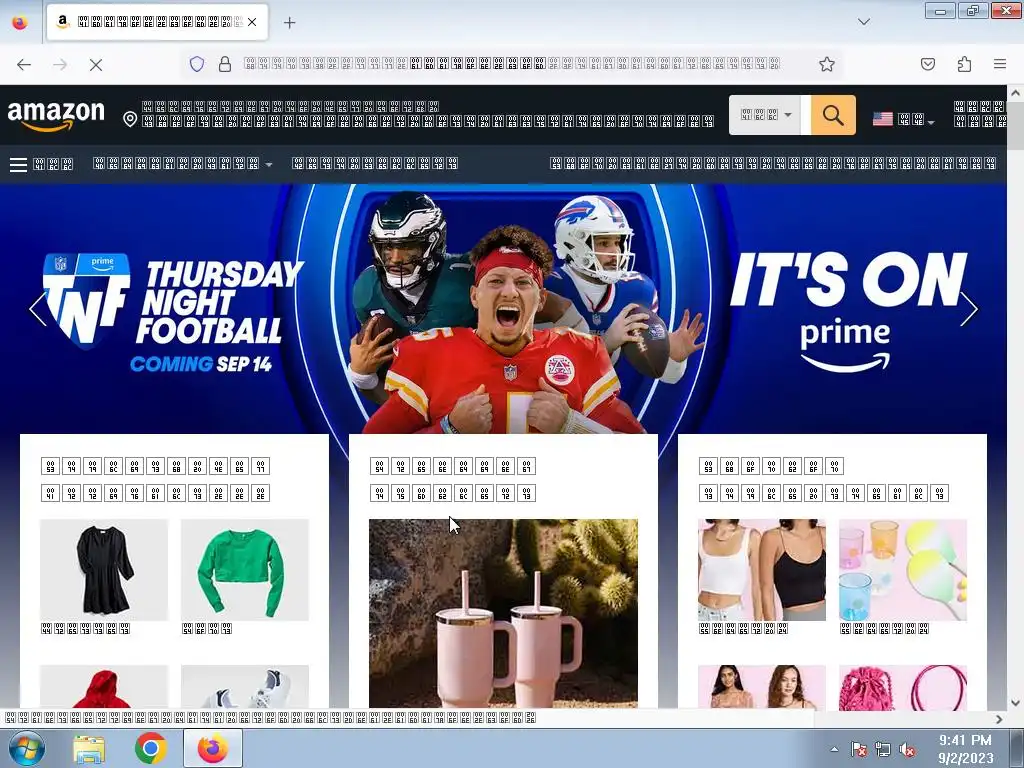This screenshot has height=768, width=1024.
Task: Click the Amazon logo
Action: [56, 116]
